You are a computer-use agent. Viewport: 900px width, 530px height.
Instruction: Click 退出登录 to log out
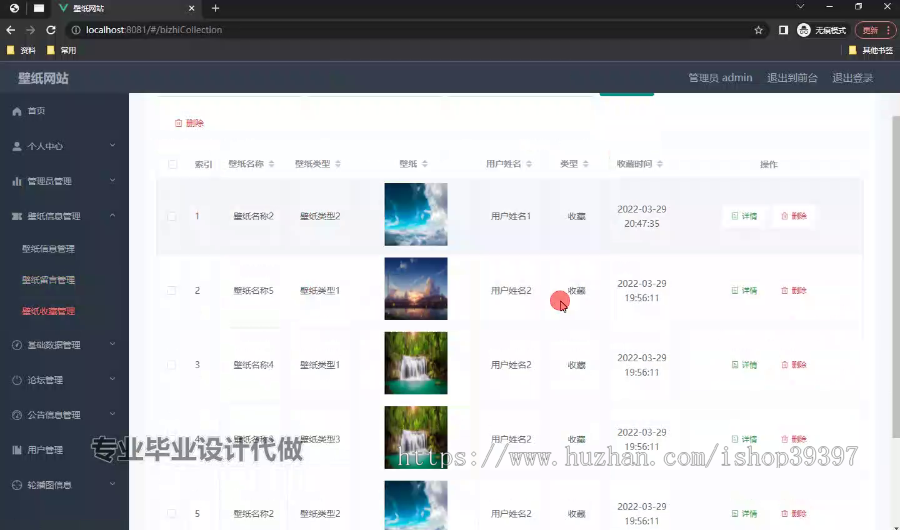(x=852, y=78)
